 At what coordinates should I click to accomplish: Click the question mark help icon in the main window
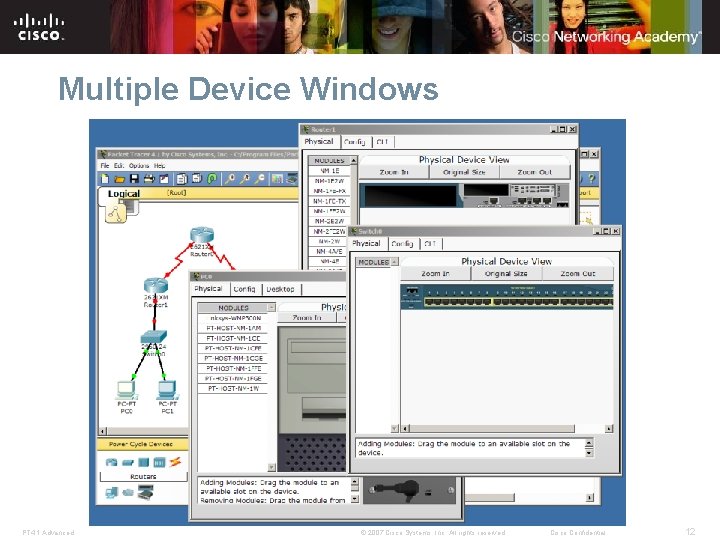591,179
